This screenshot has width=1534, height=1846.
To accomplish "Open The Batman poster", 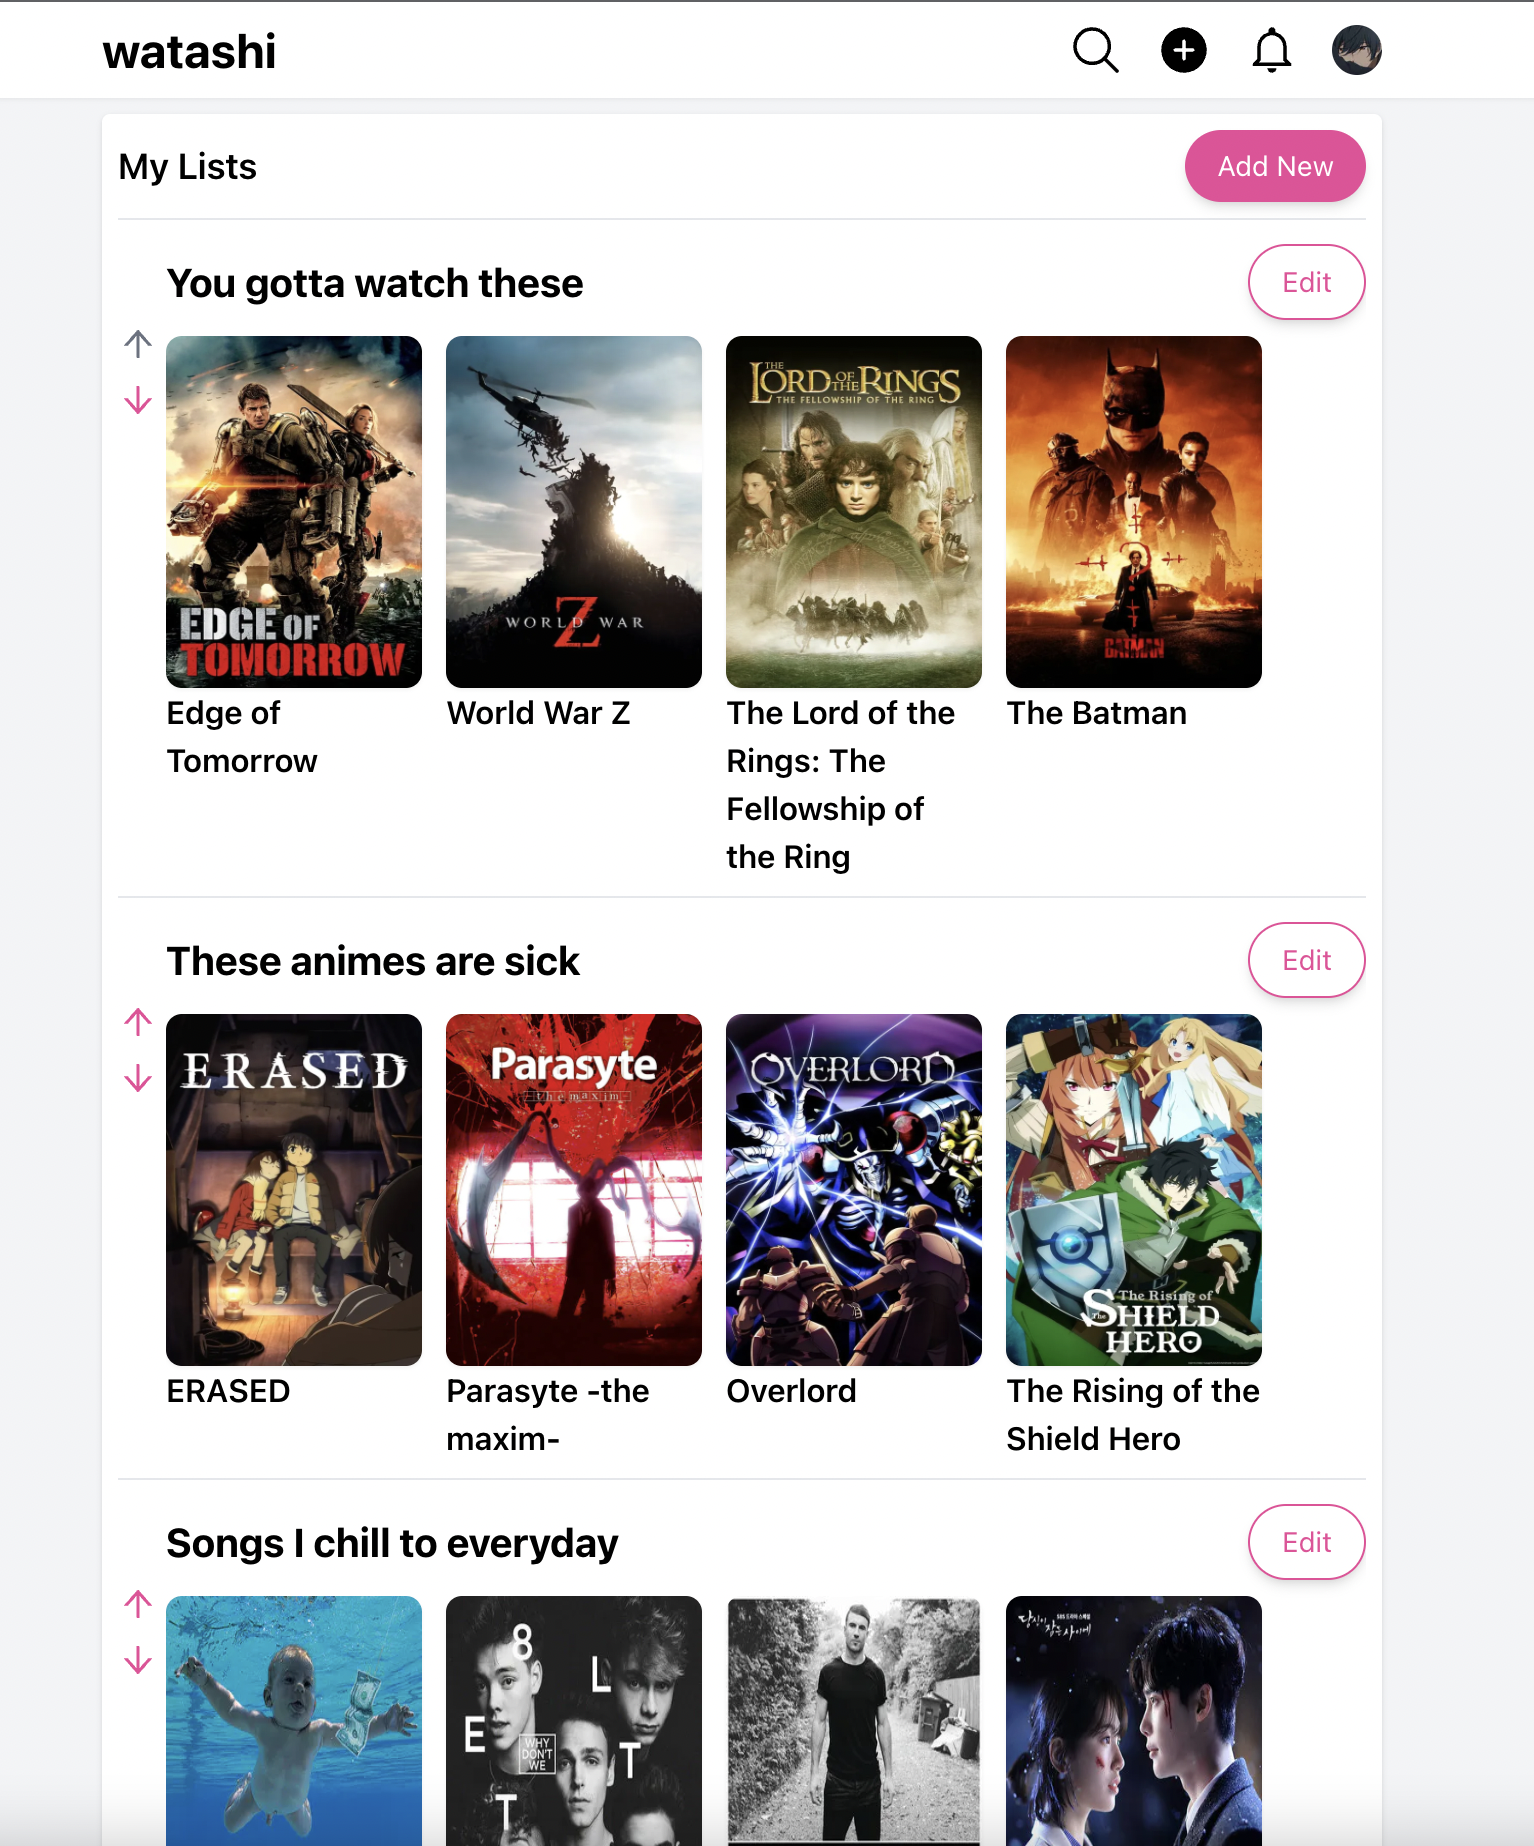I will click(x=1134, y=512).
